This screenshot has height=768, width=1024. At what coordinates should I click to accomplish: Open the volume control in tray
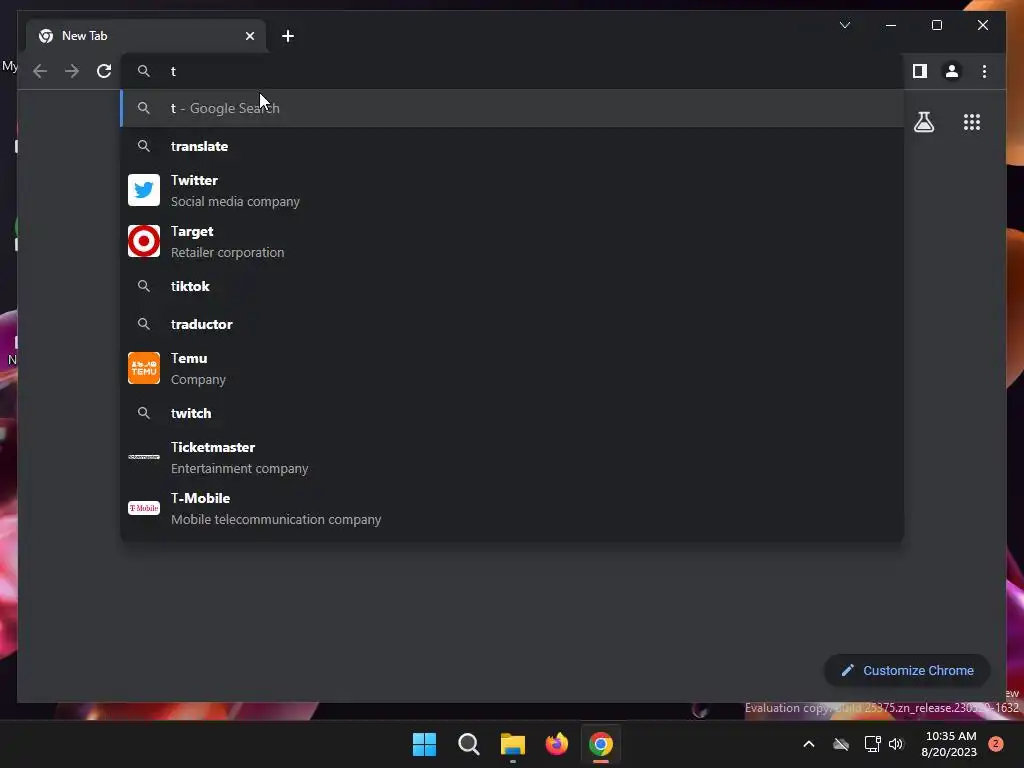click(896, 744)
